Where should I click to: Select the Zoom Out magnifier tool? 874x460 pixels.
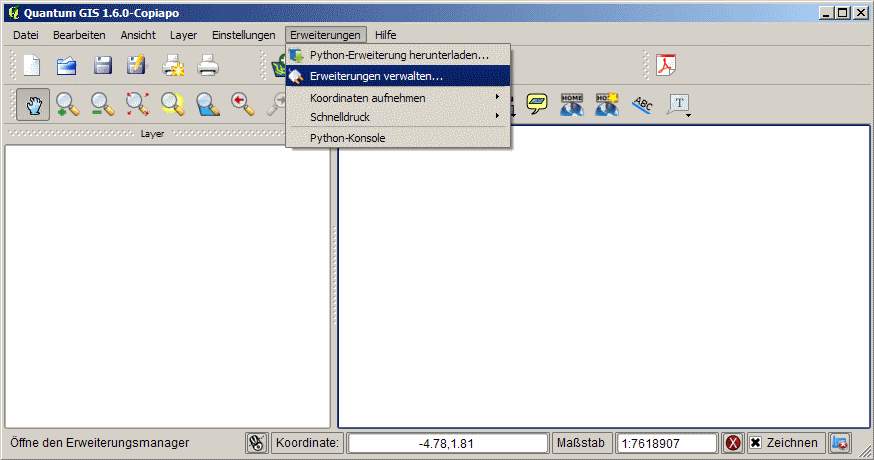pos(103,104)
